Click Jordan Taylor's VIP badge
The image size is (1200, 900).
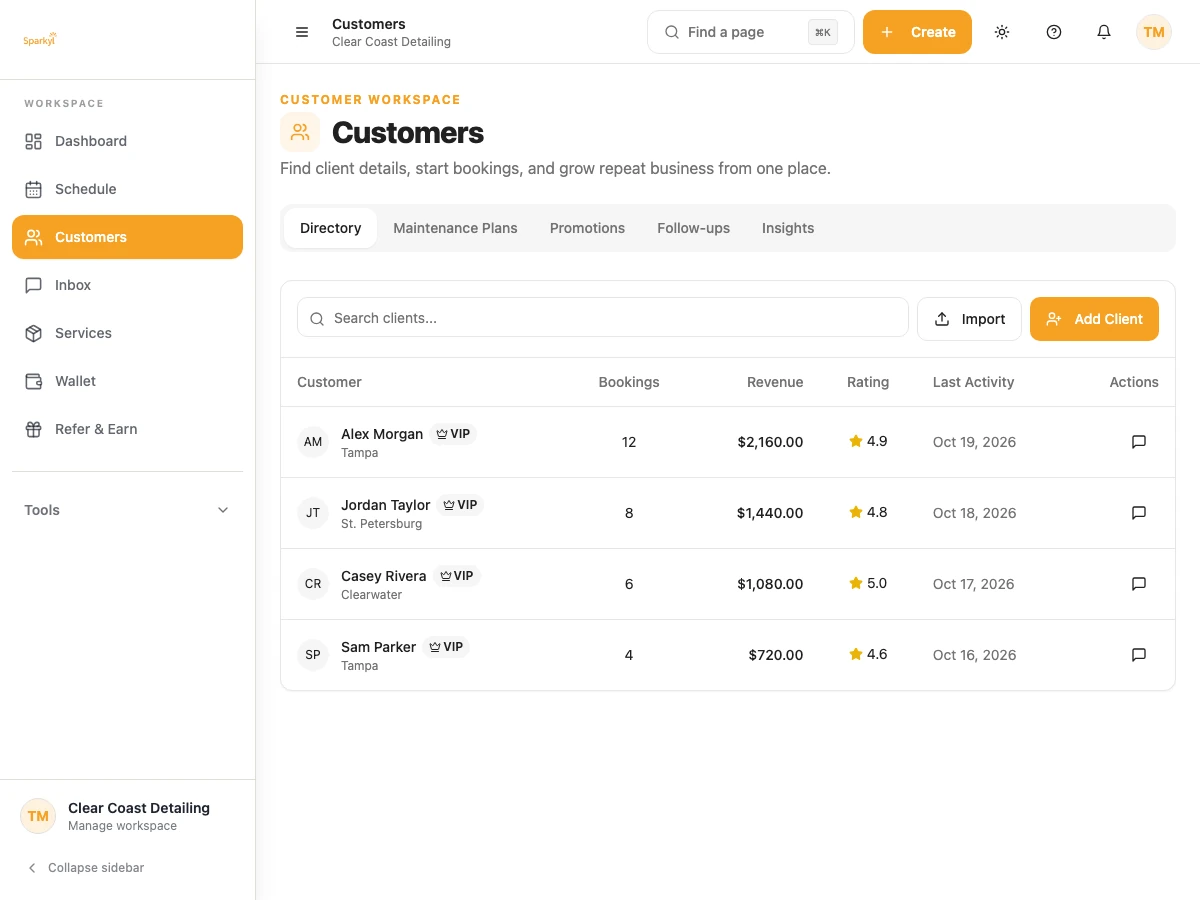click(x=461, y=505)
